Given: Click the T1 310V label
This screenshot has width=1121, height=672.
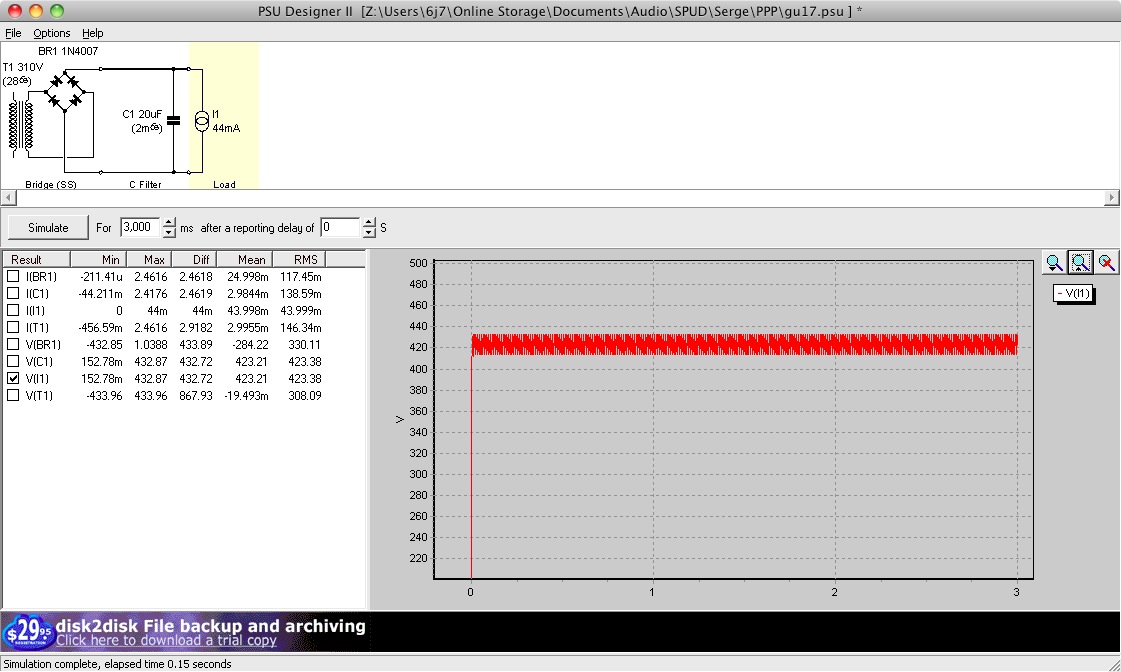Looking at the screenshot, I should (23, 67).
